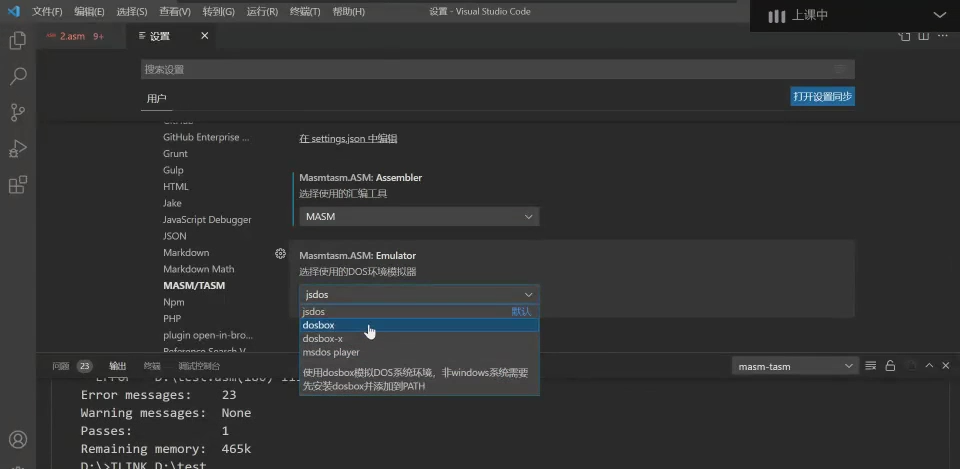Open the Run and Debug view
The image size is (960, 469).
pyautogui.click(x=17, y=148)
